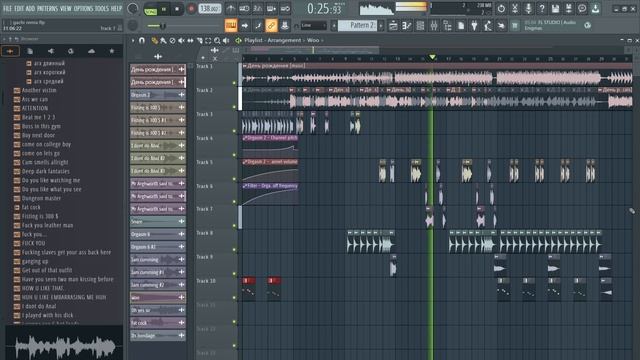Select the Filter cutoff automation clip on Track 6
This screenshot has width=640, height=360.
pos(270,194)
